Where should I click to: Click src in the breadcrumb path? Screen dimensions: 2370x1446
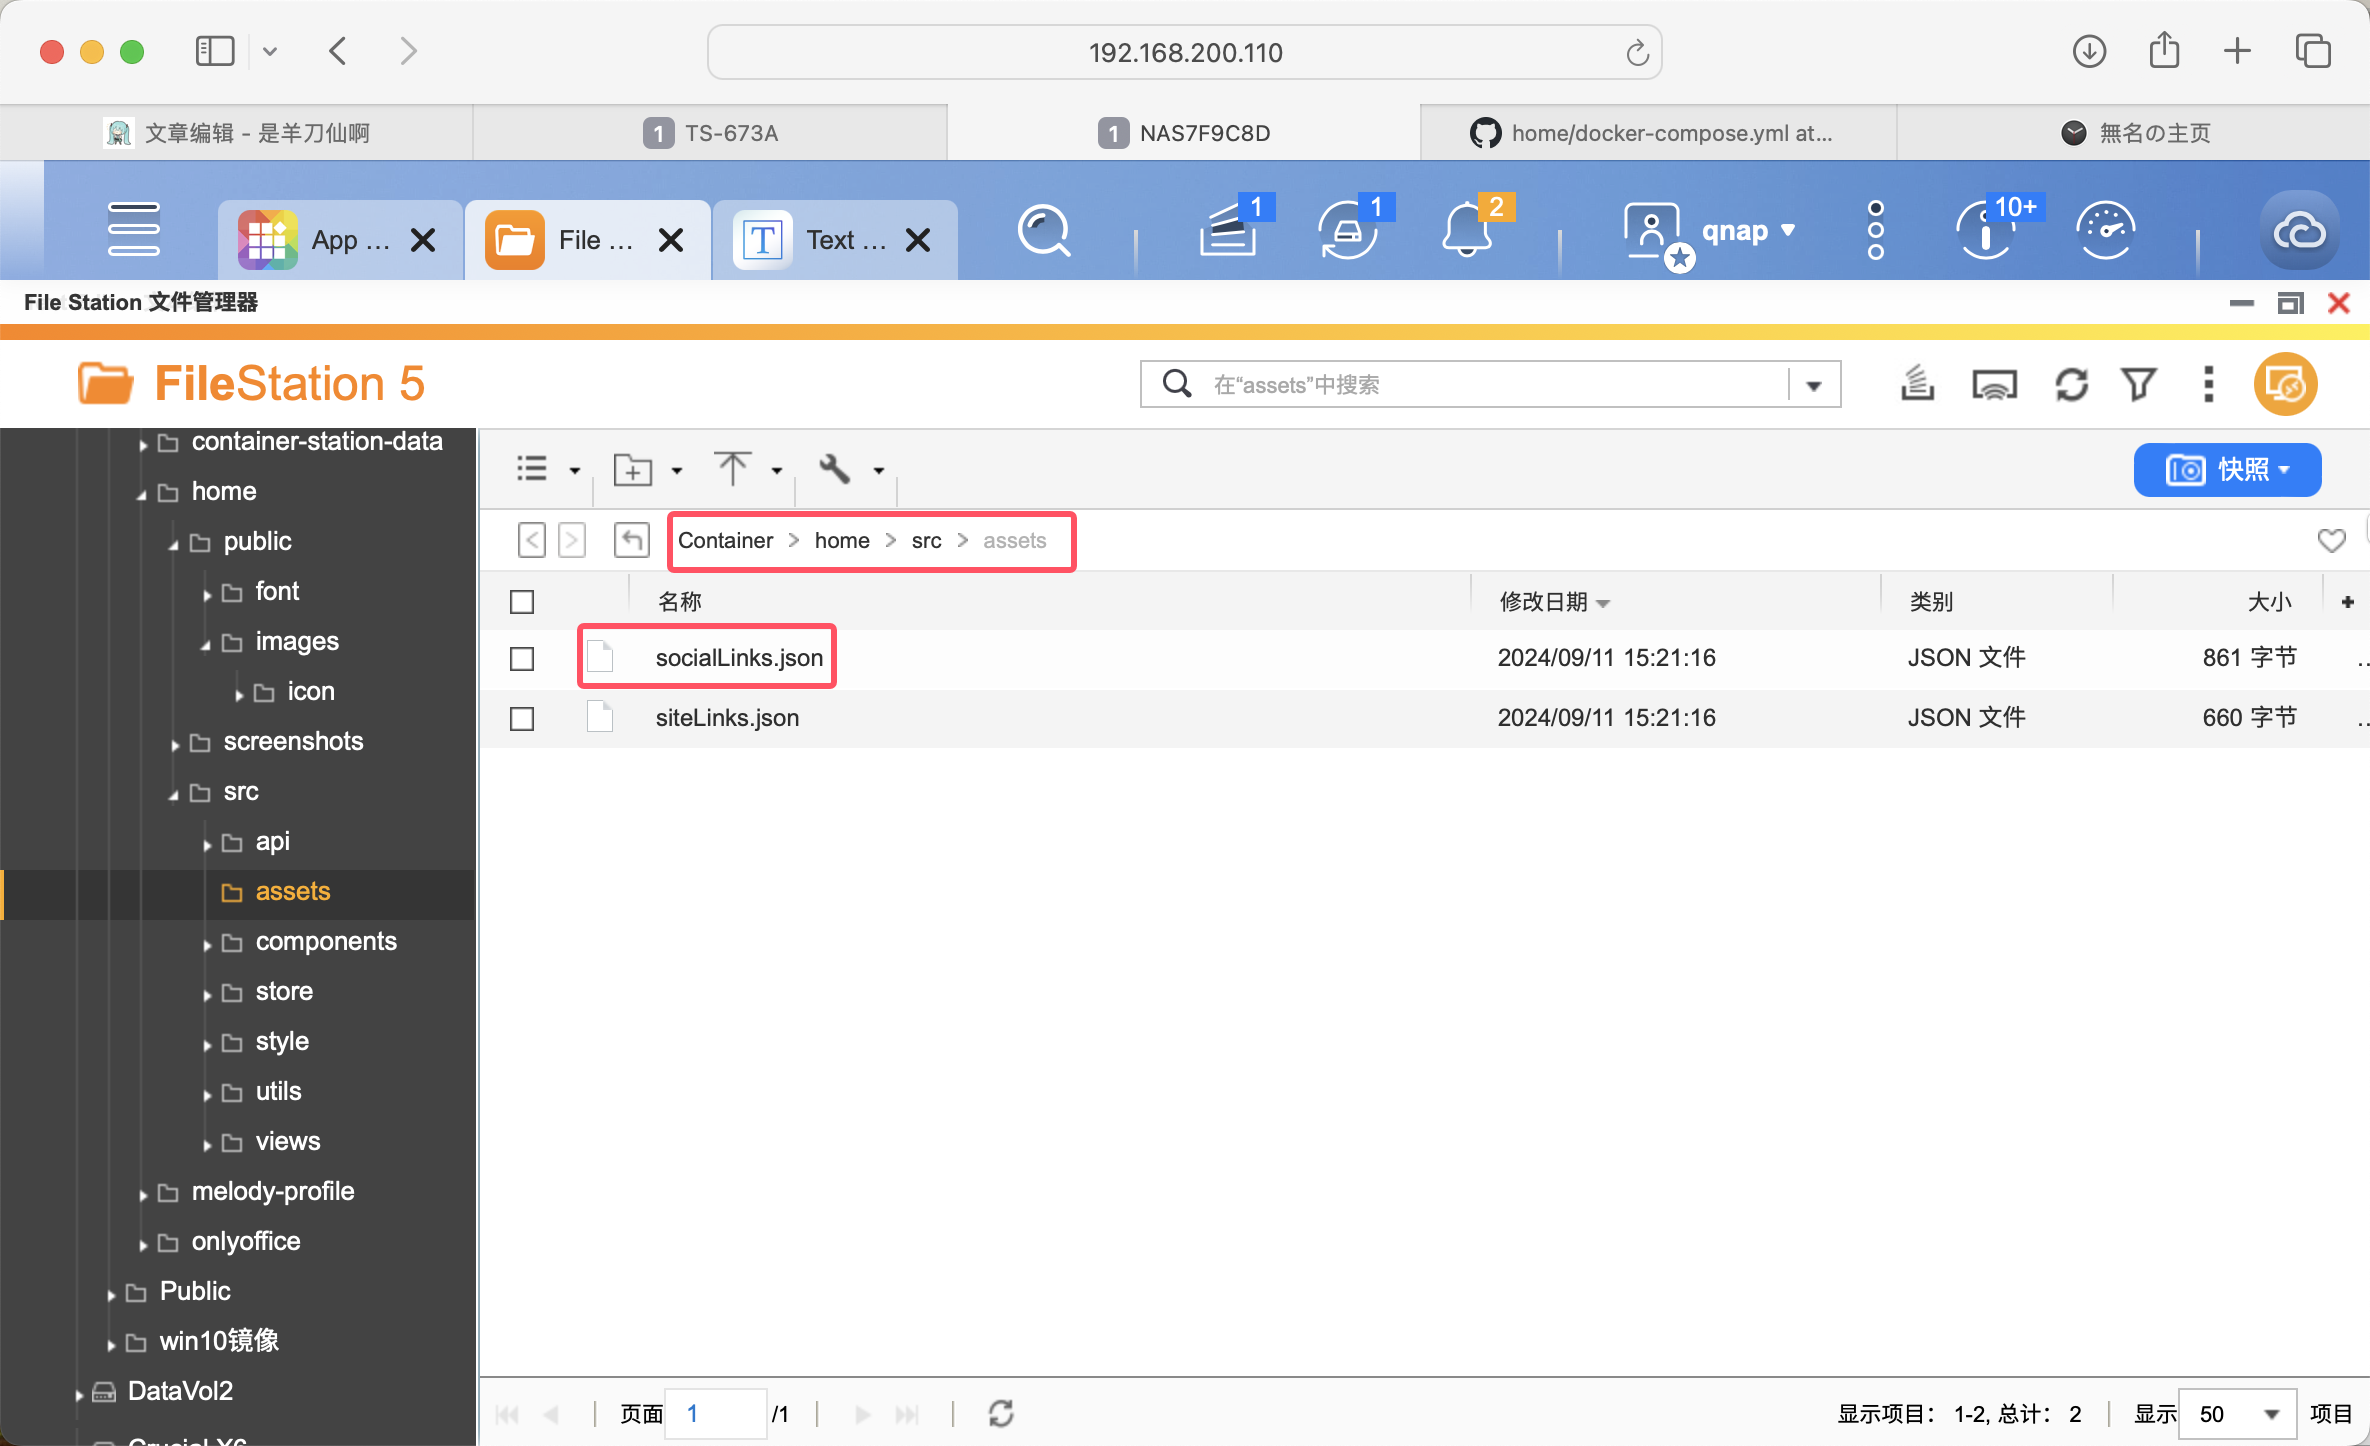pyautogui.click(x=926, y=540)
